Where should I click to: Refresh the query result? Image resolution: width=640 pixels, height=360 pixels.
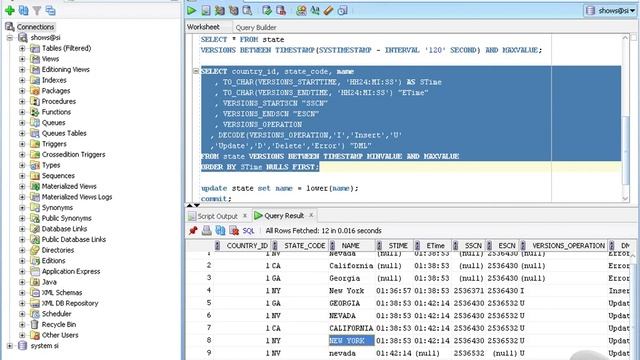(220, 231)
